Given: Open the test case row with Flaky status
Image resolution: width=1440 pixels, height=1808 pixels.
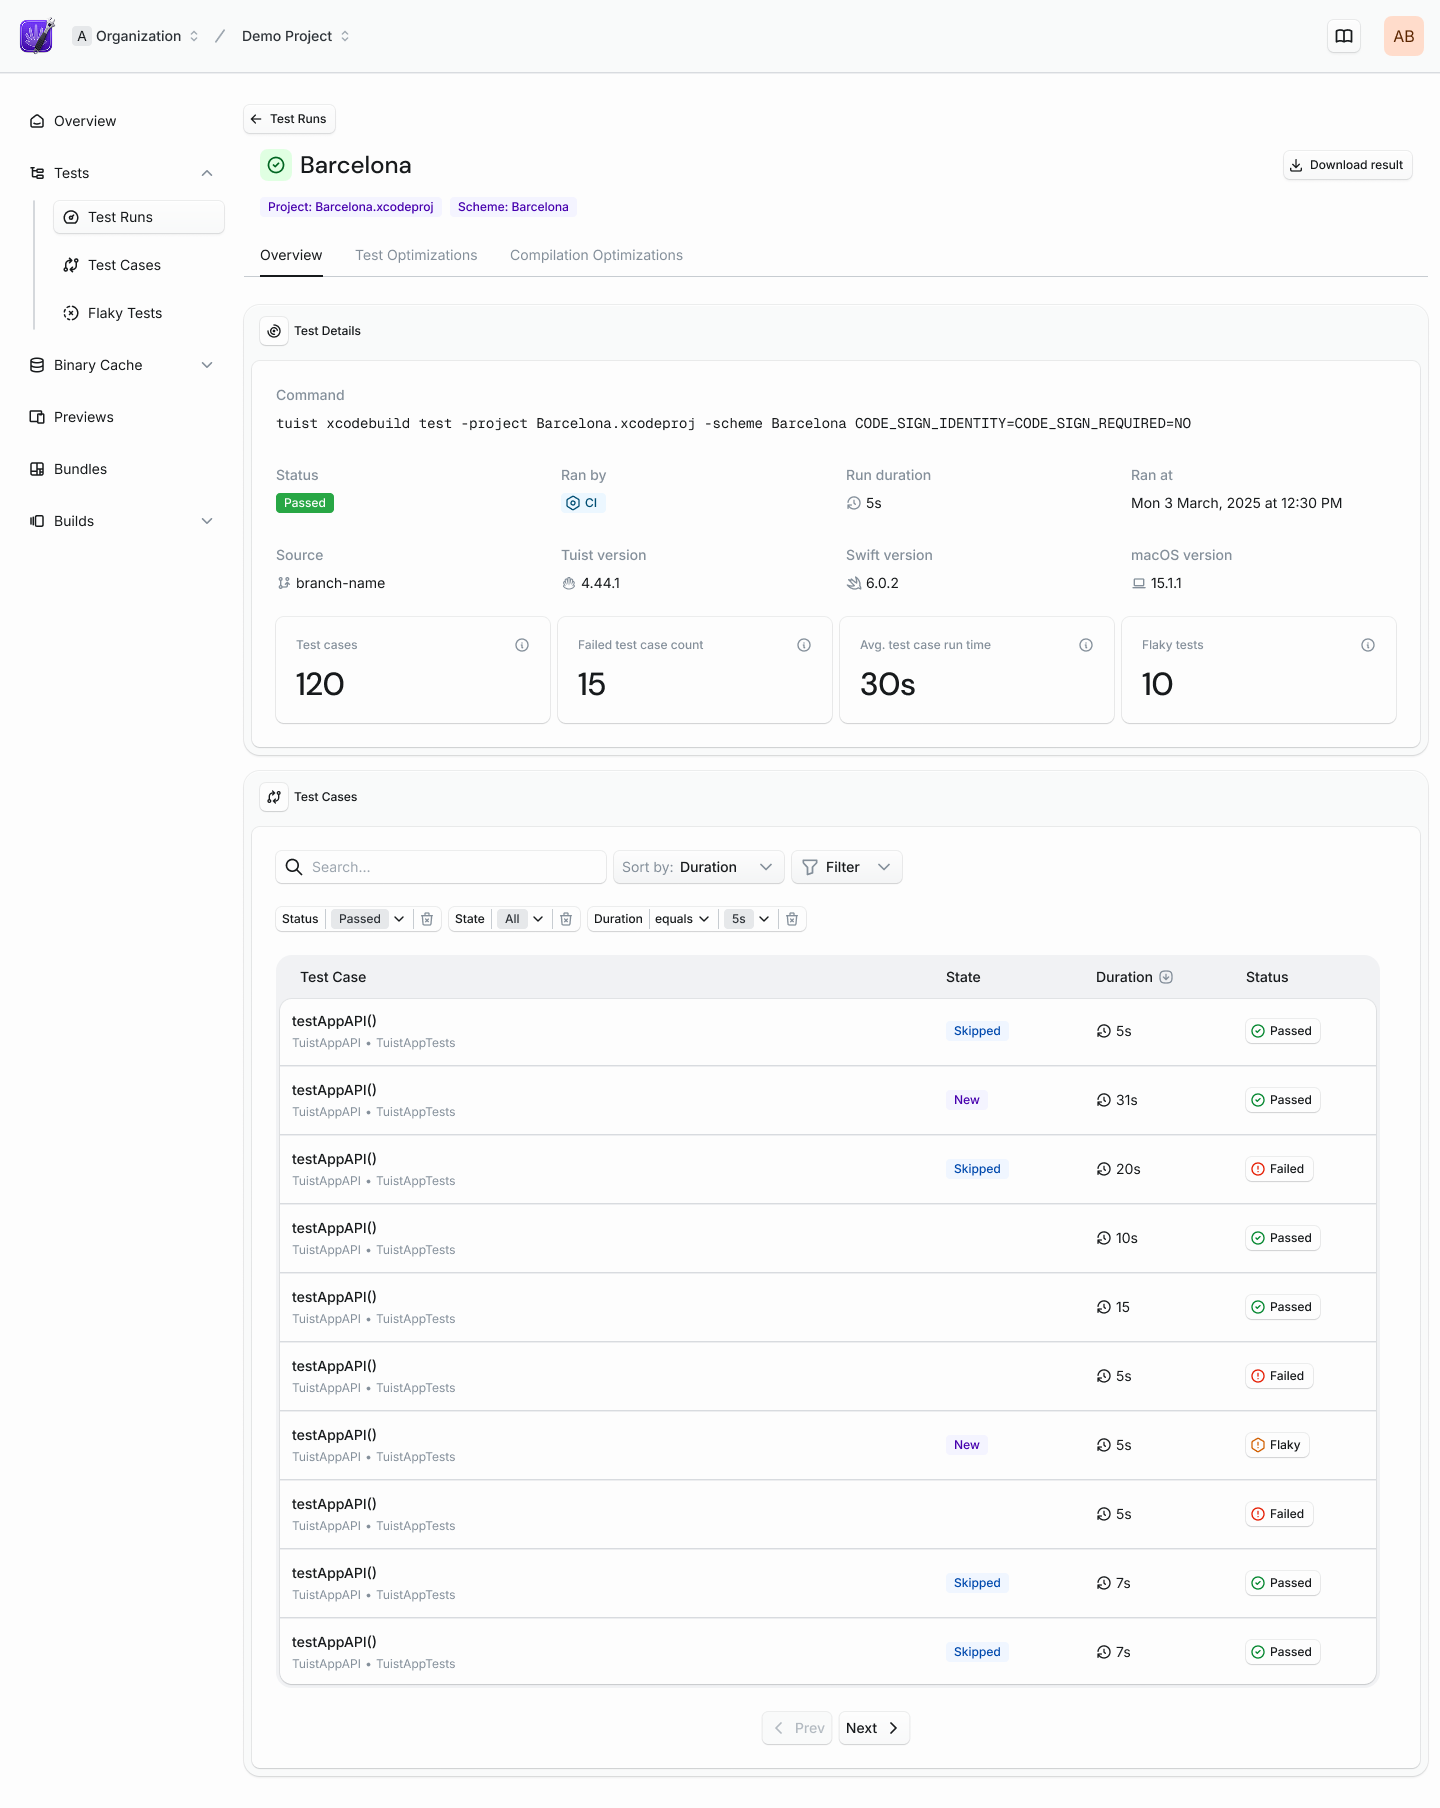Looking at the screenshot, I should (x=828, y=1445).
